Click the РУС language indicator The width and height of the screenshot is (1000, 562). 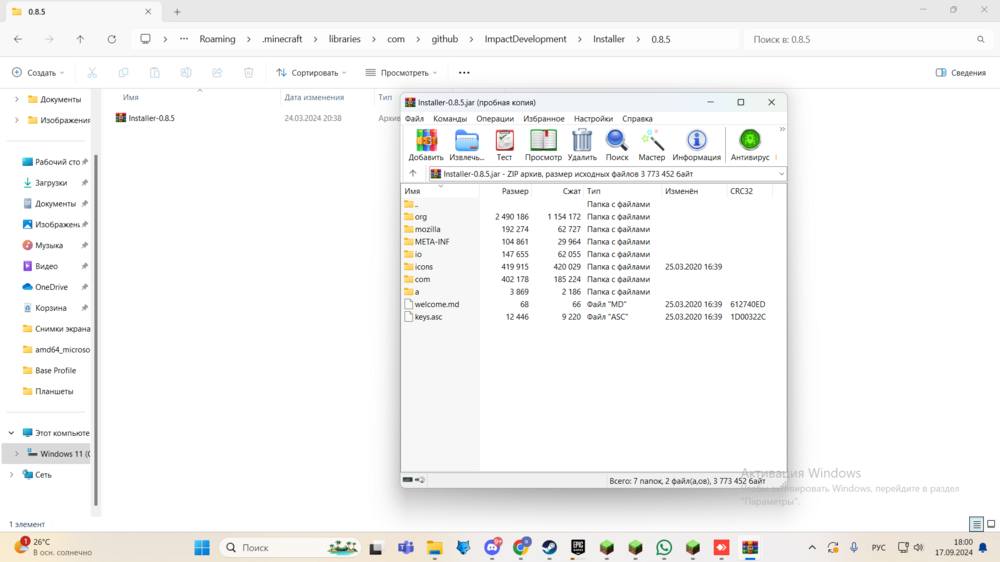click(x=878, y=547)
